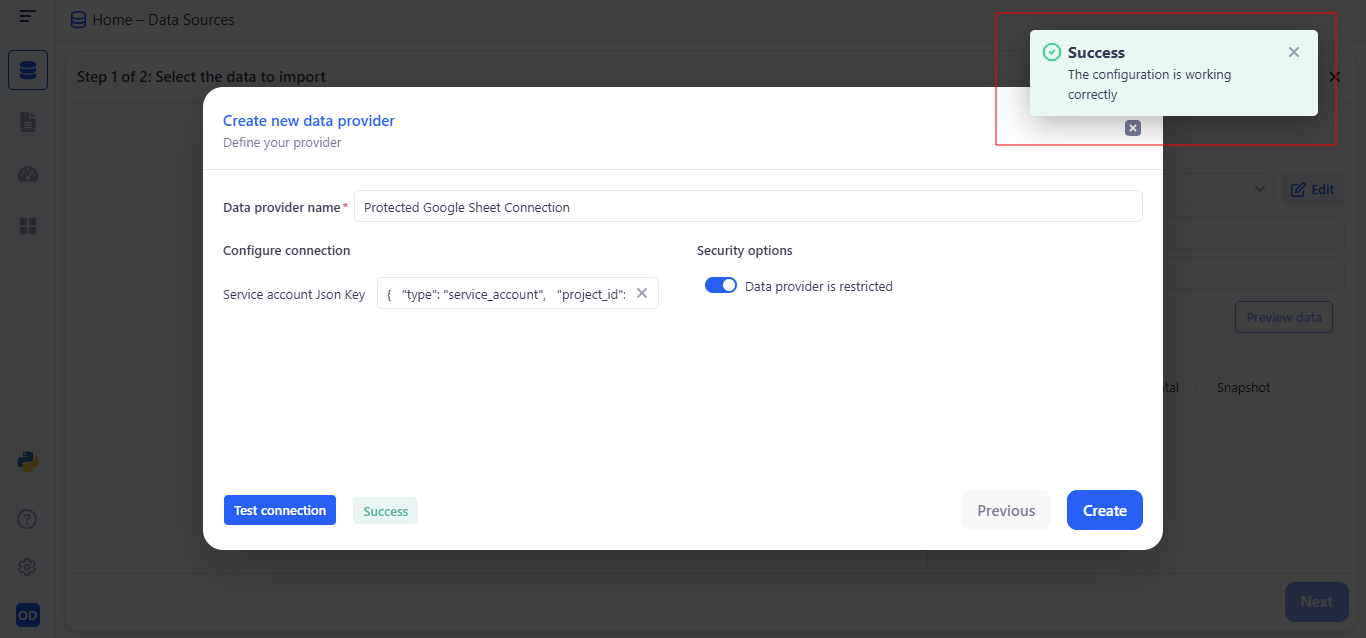Viewport: 1366px width, 638px height.
Task: Click the OD user avatar
Action: tap(28, 615)
